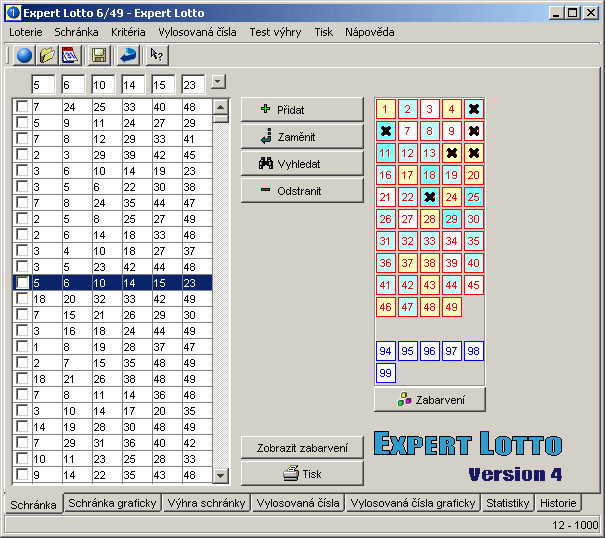Select number 49 in the number grid

point(451,307)
